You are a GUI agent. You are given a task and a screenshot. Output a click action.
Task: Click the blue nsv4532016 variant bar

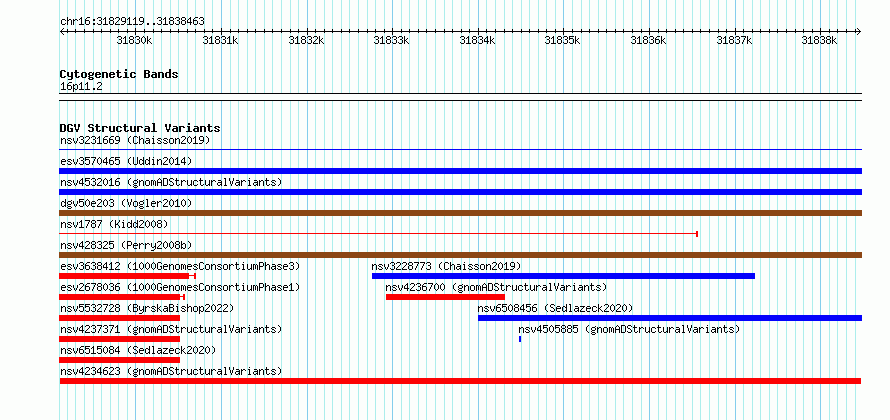point(460,192)
